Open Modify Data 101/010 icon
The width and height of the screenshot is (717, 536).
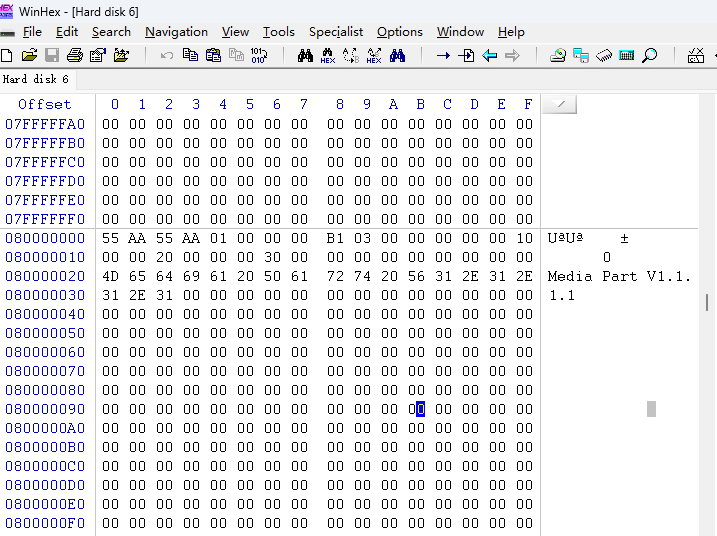(259, 56)
